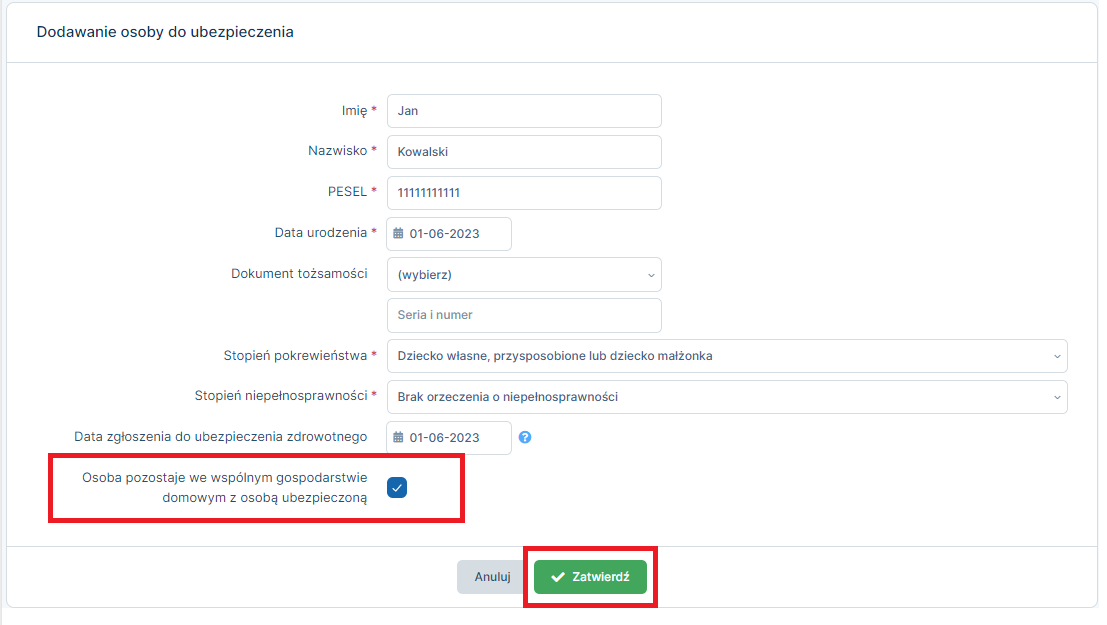This screenshot has height=625, width=1107.
Task: Click the Nazwisko field containing Kowalski
Action: pyautogui.click(x=523, y=152)
